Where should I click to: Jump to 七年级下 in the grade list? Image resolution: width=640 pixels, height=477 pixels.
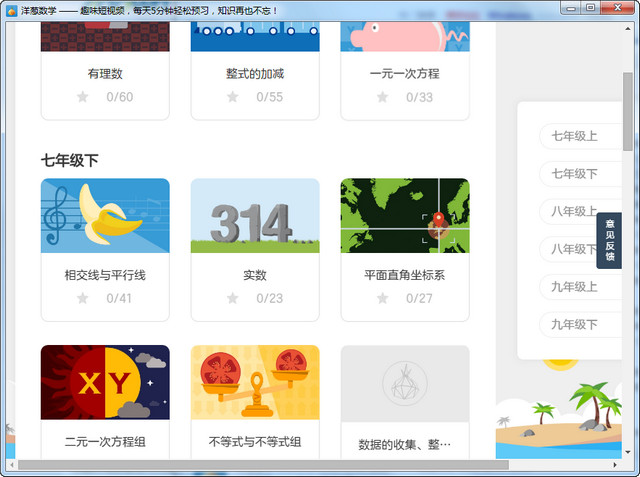tap(580, 174)
